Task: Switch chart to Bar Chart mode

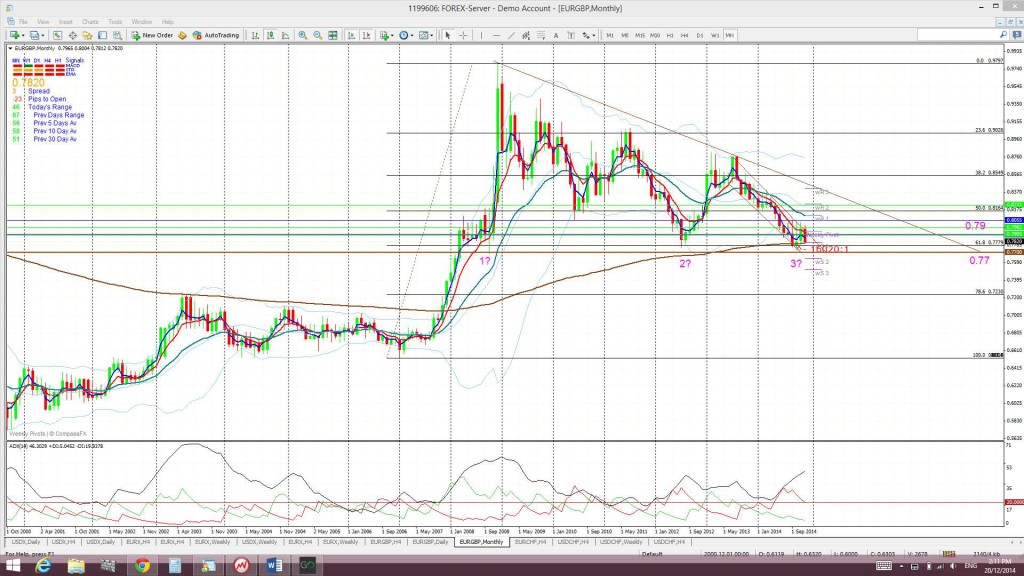Action: [255, 35]
